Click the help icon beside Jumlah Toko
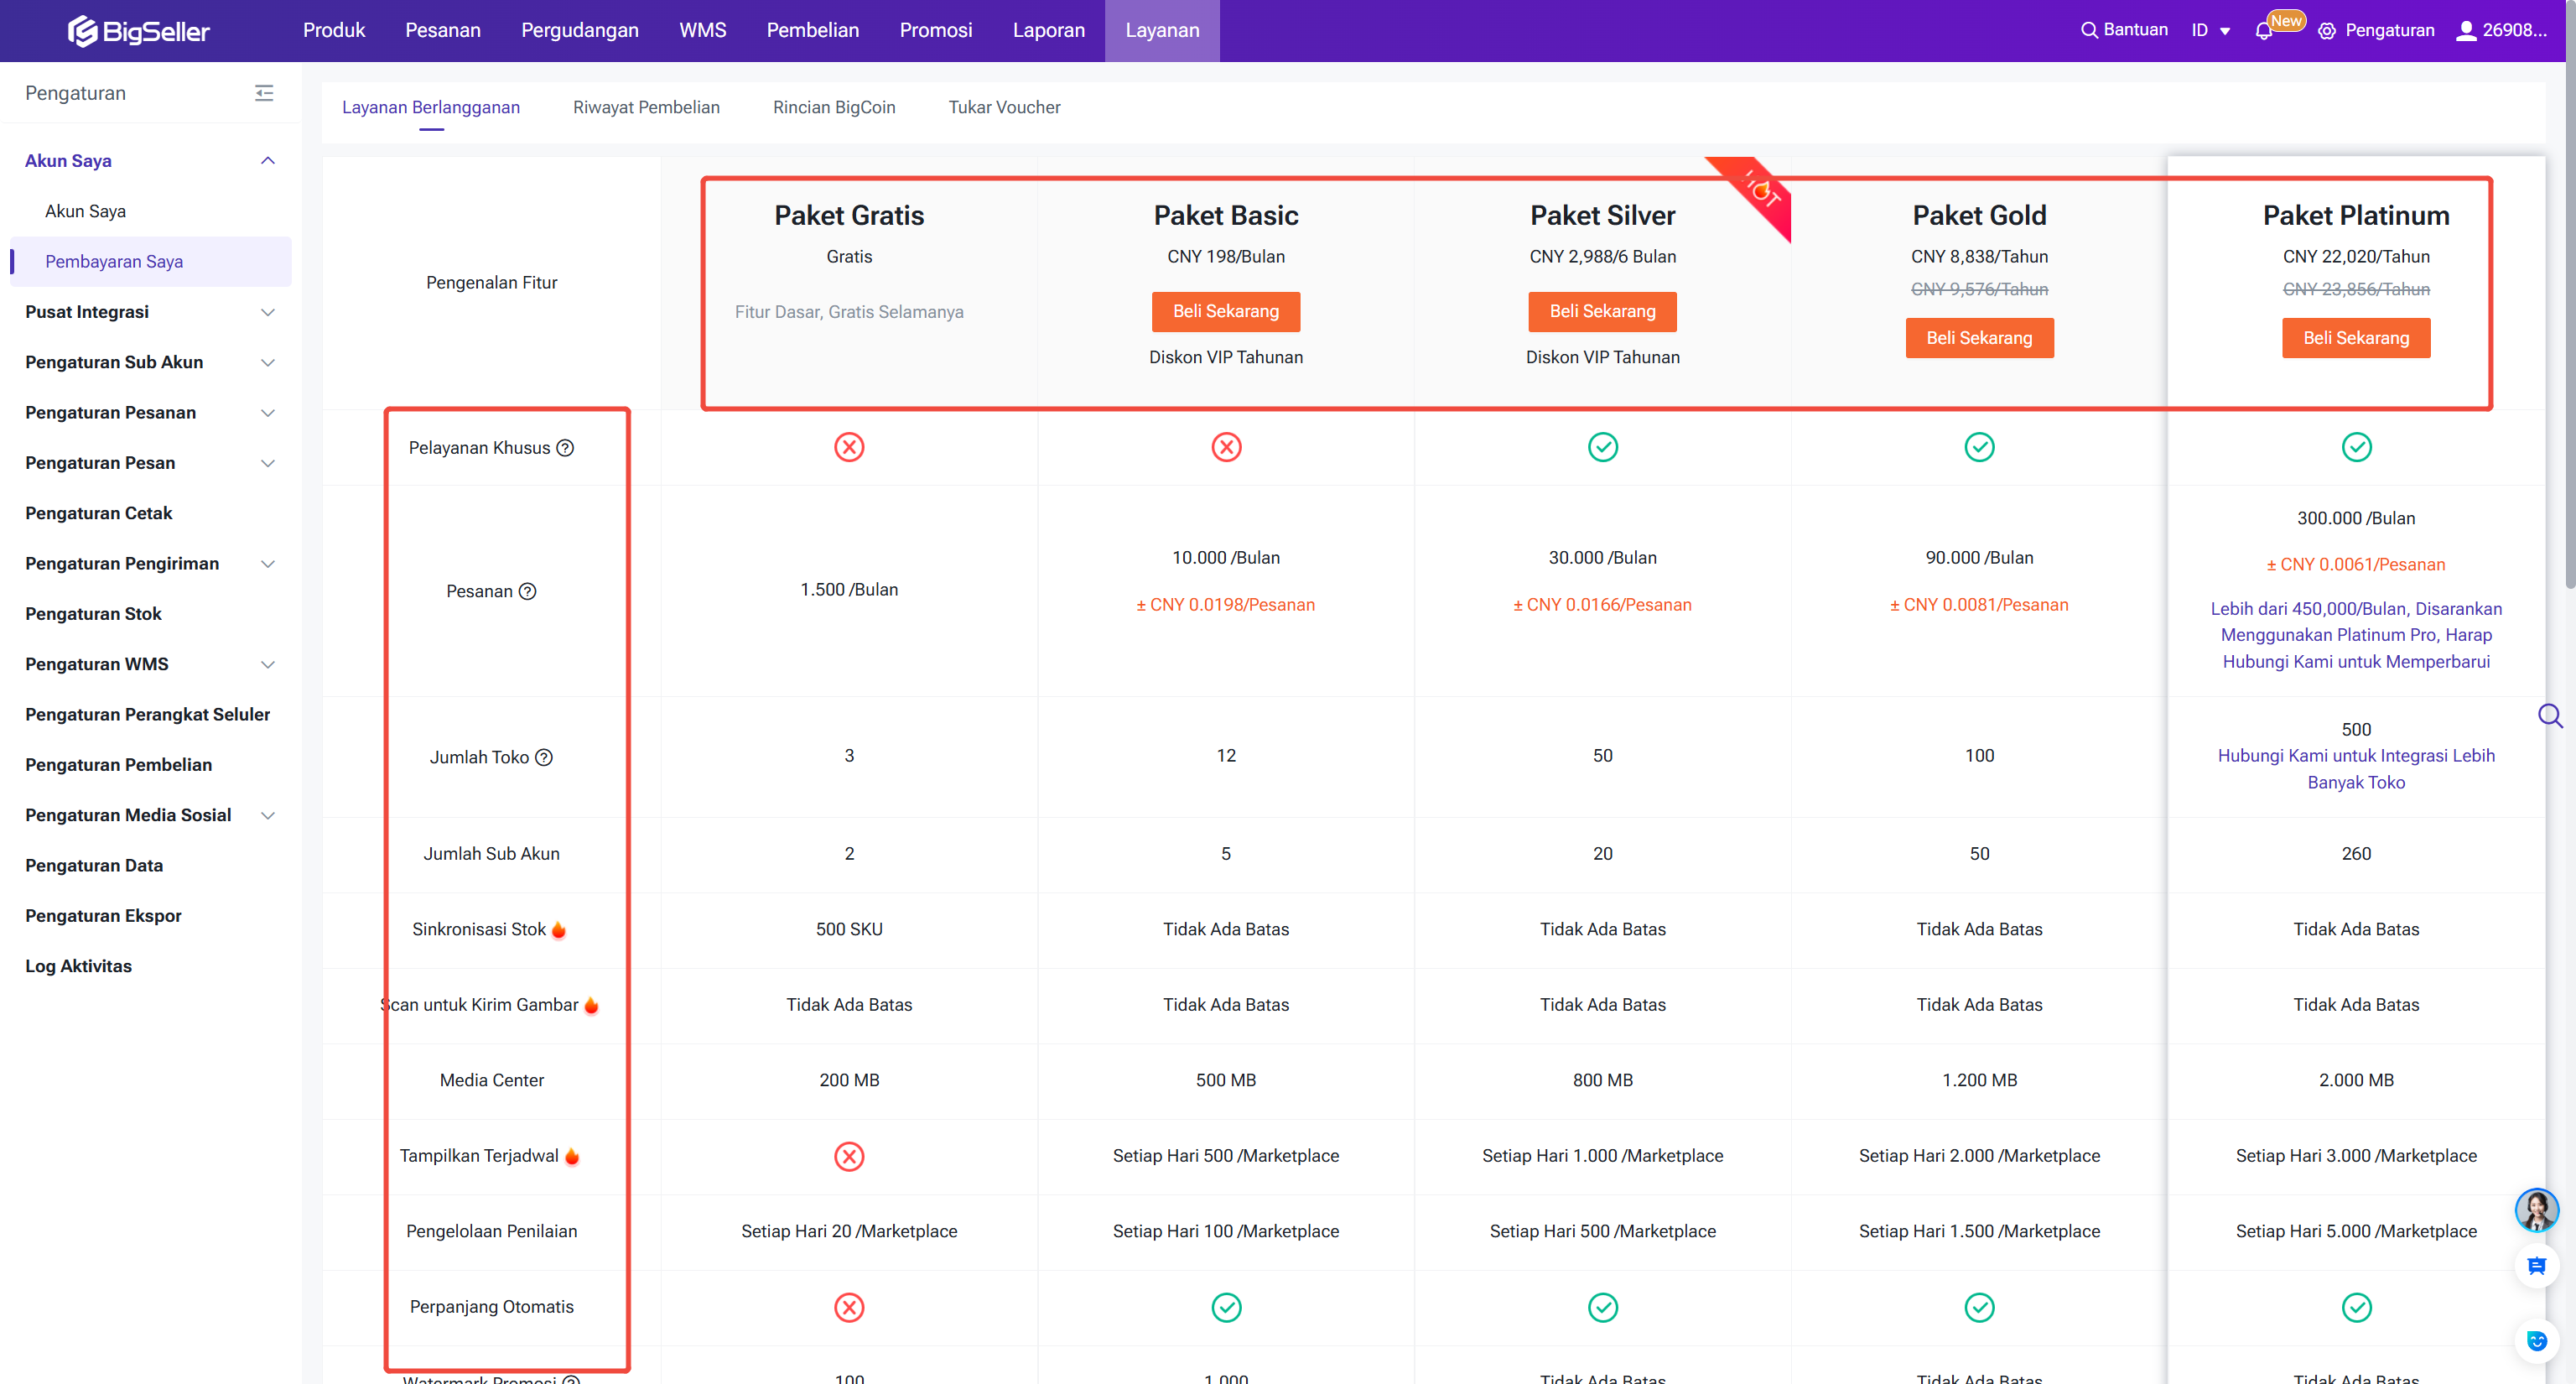 [x=544, y=757]
